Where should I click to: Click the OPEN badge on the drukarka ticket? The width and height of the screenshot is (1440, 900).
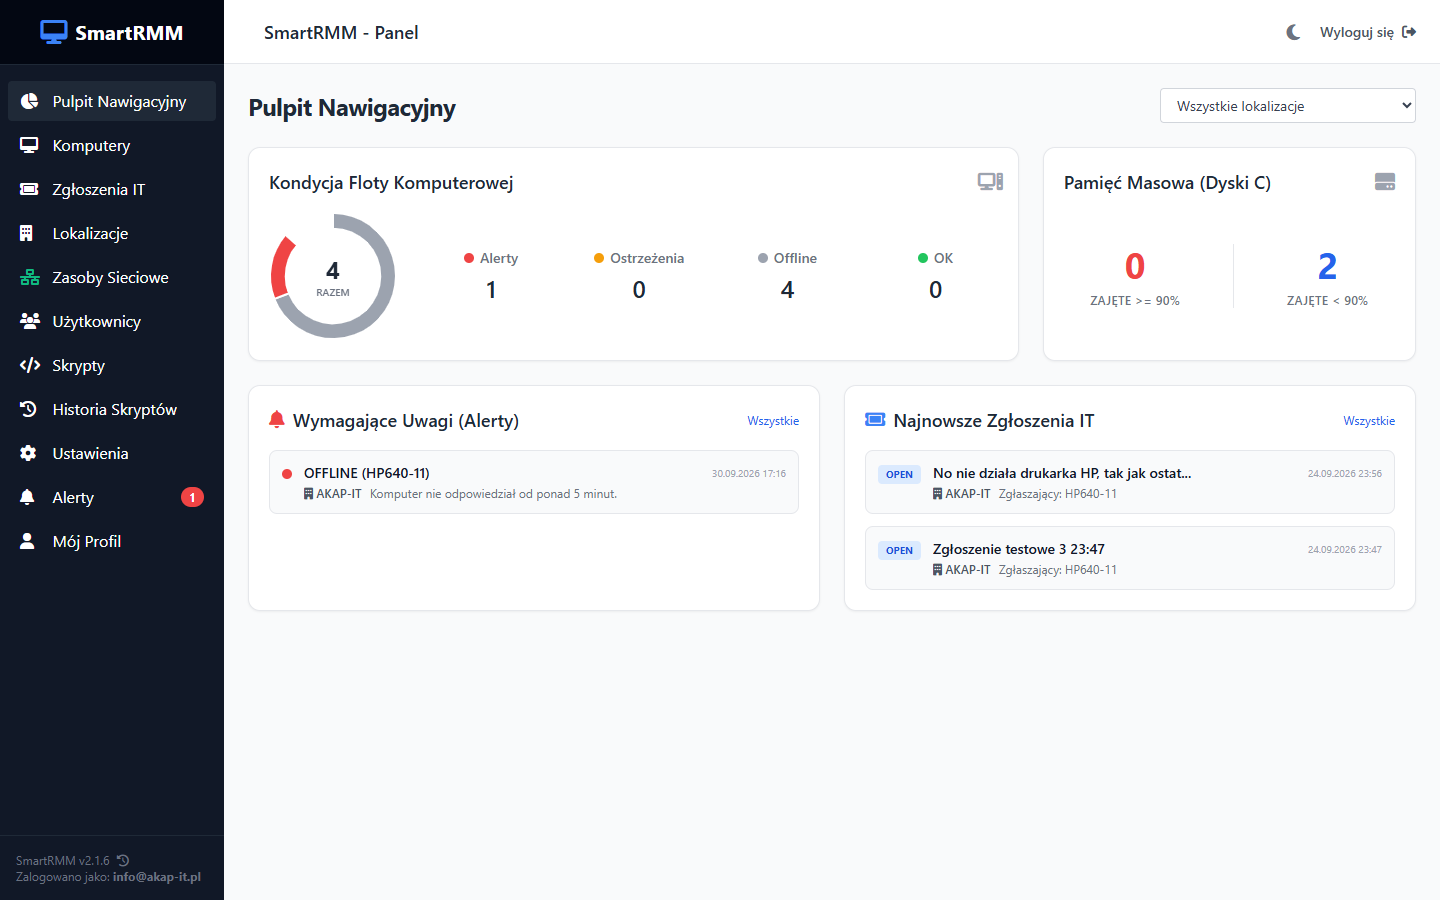(899, 474)
